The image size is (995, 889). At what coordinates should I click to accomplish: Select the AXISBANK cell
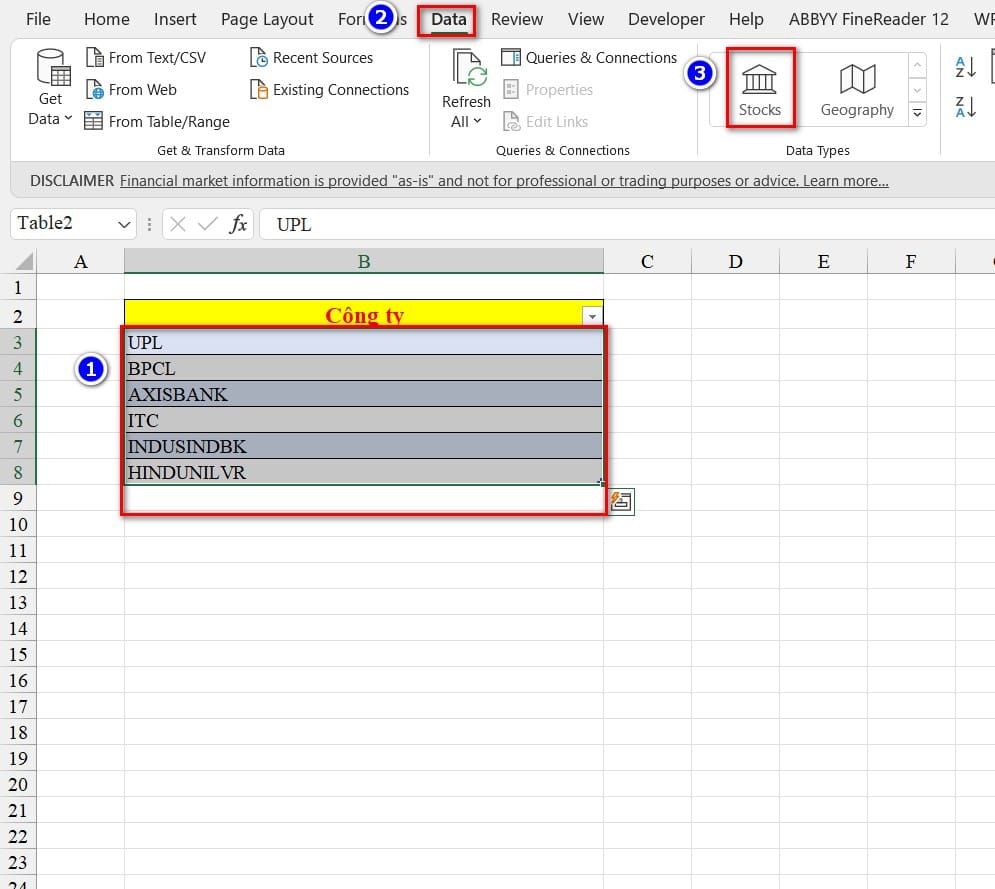pos(364,394)
